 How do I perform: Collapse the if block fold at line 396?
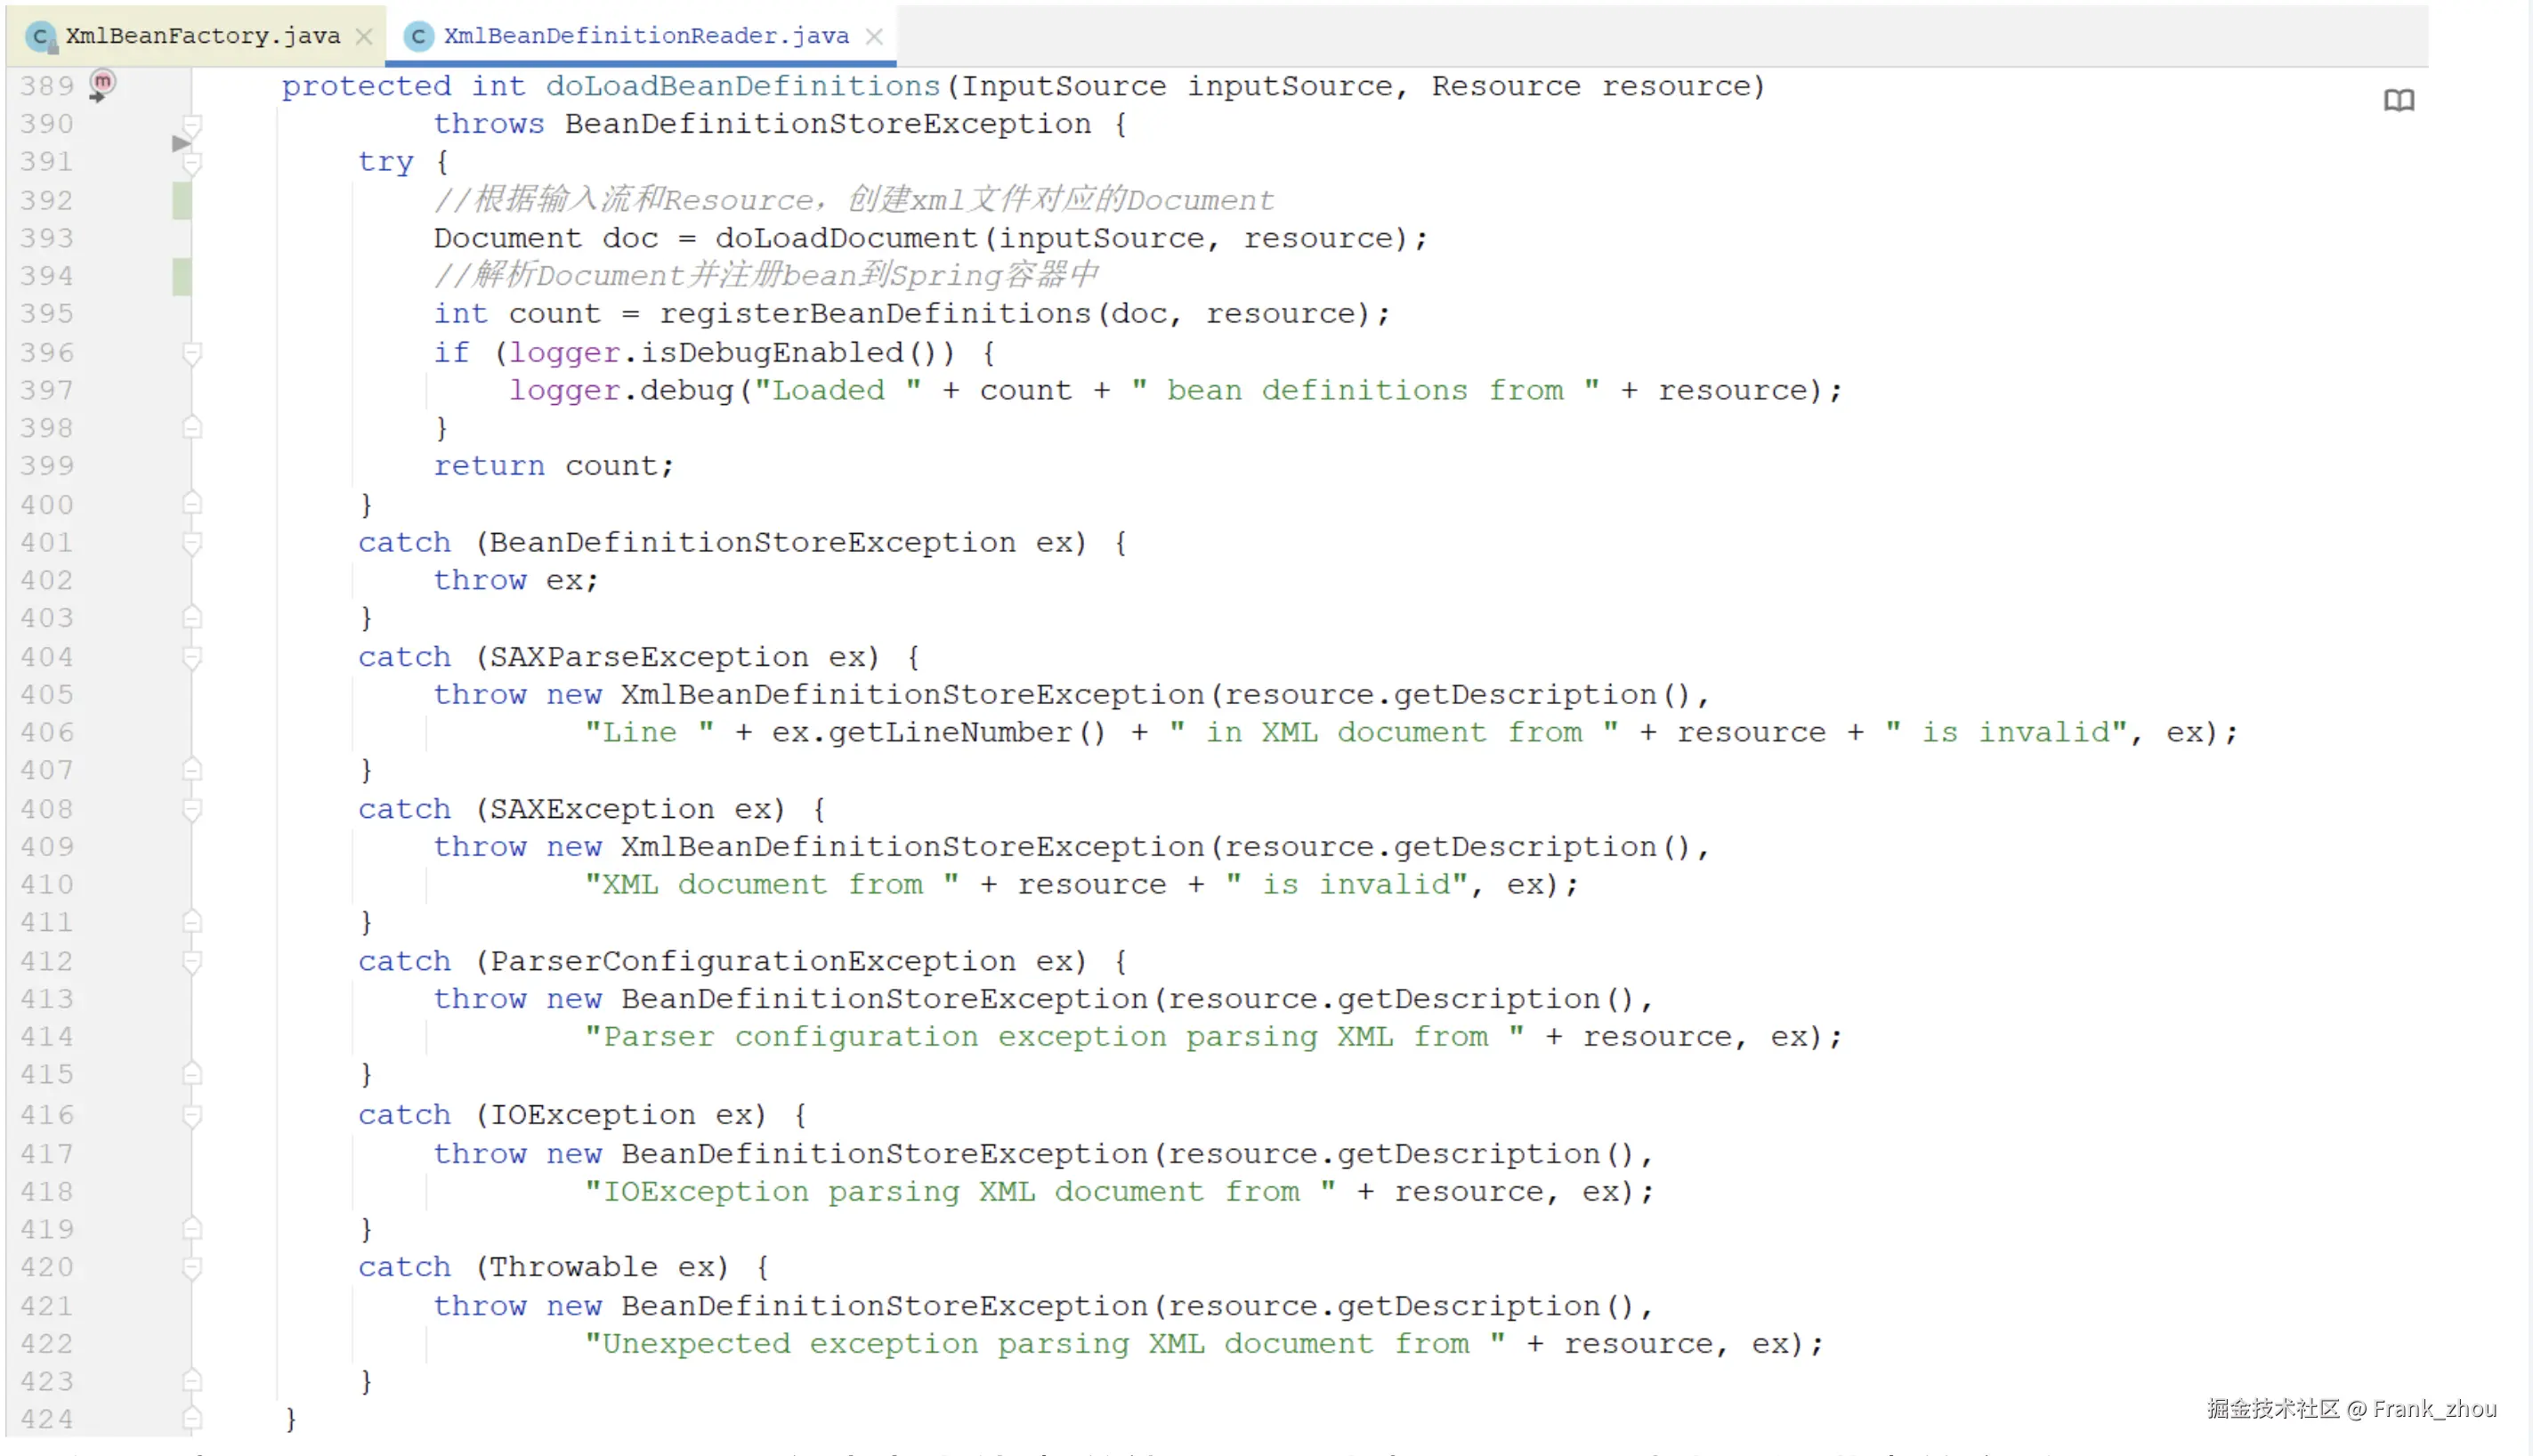193,353
